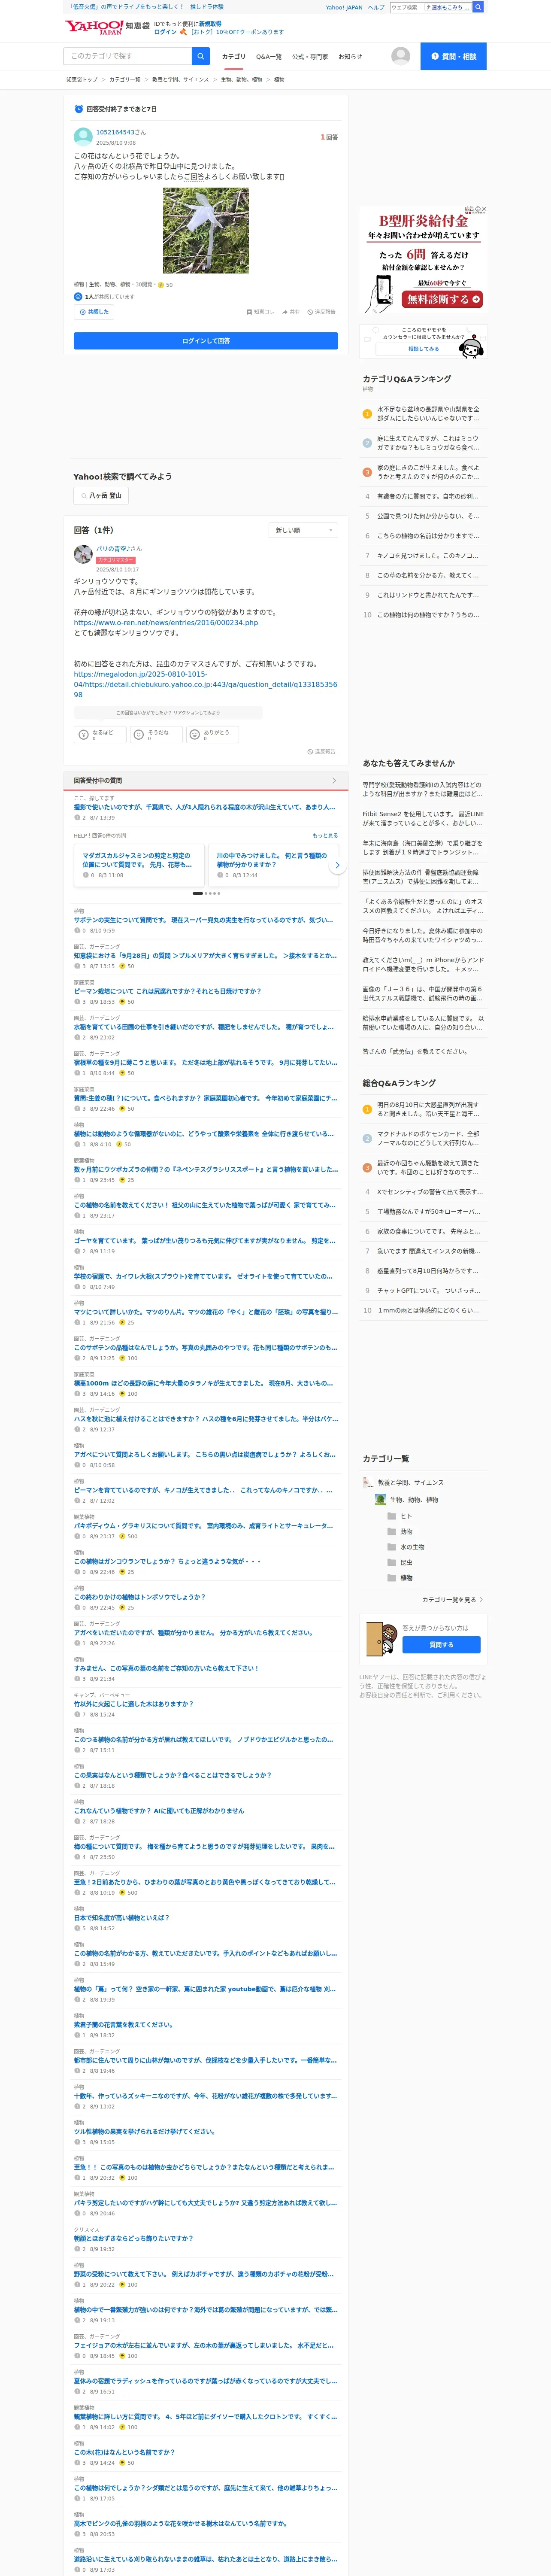The height and width of the screenshot is (2576, 551).
Task: Open 総合Q&A rank 2 マクドナルドのポケモンカード
Action: click(x=428, y=1138)
